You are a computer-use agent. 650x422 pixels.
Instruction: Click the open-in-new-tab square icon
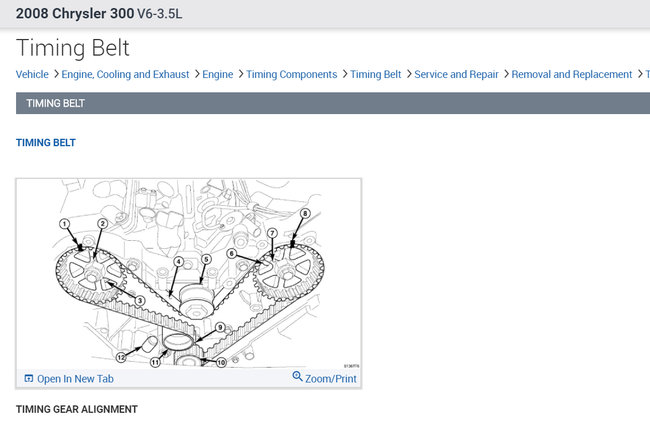[x=29, y=378]
